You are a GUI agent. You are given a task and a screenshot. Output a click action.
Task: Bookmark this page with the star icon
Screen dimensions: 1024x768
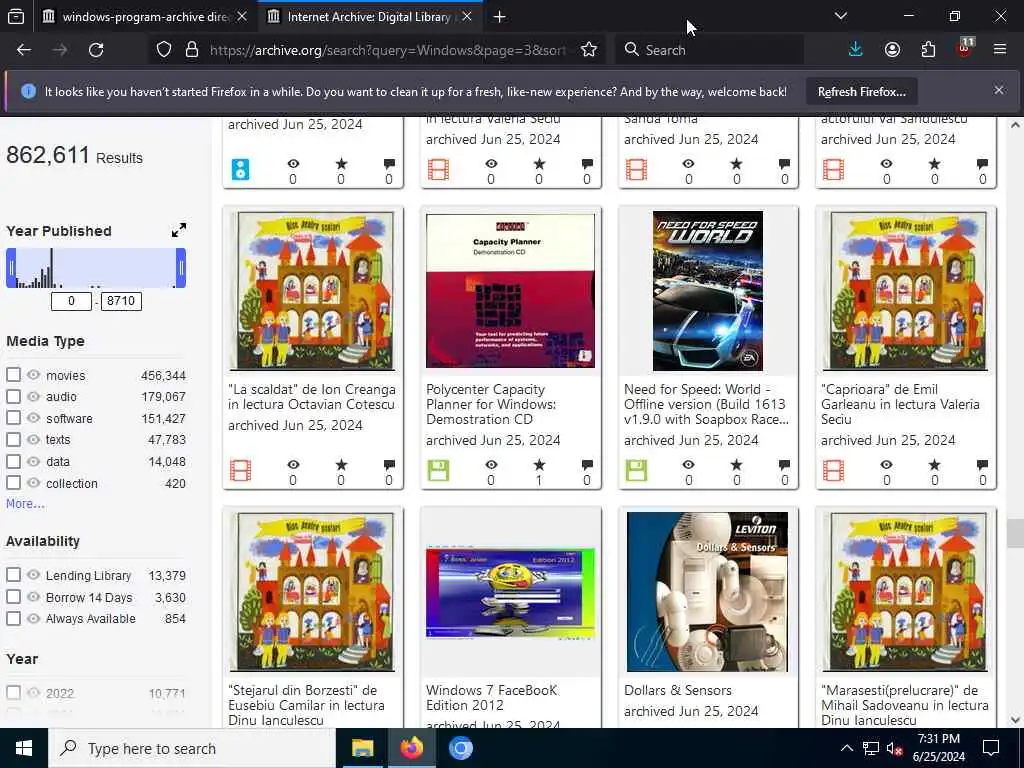point(588,50)
